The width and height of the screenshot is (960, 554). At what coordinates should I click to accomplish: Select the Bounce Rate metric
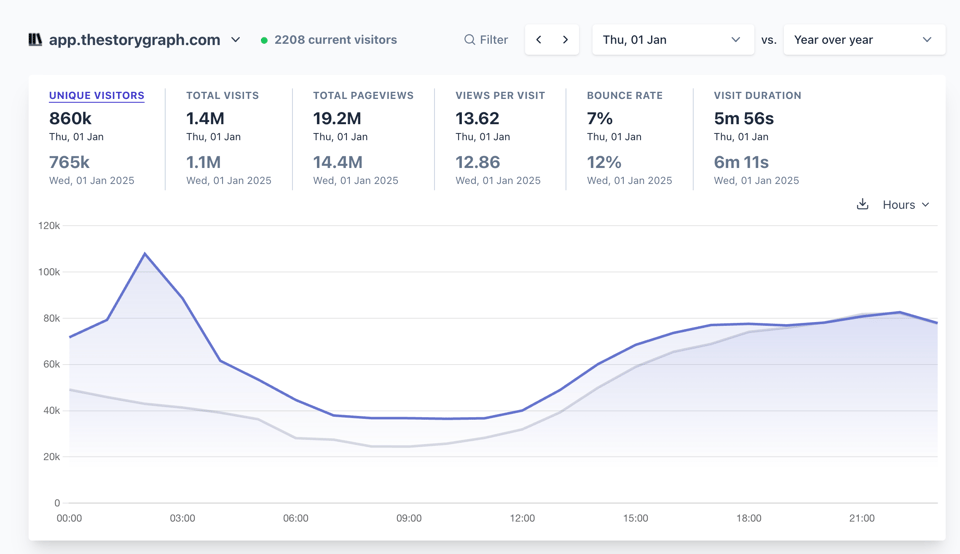tap(624, 96)
